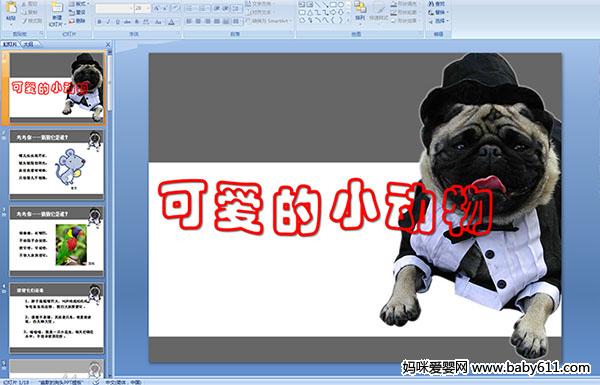Screen dimensions: 600x385
Task: Toggle Italic formatting
Action: point(108,22)
